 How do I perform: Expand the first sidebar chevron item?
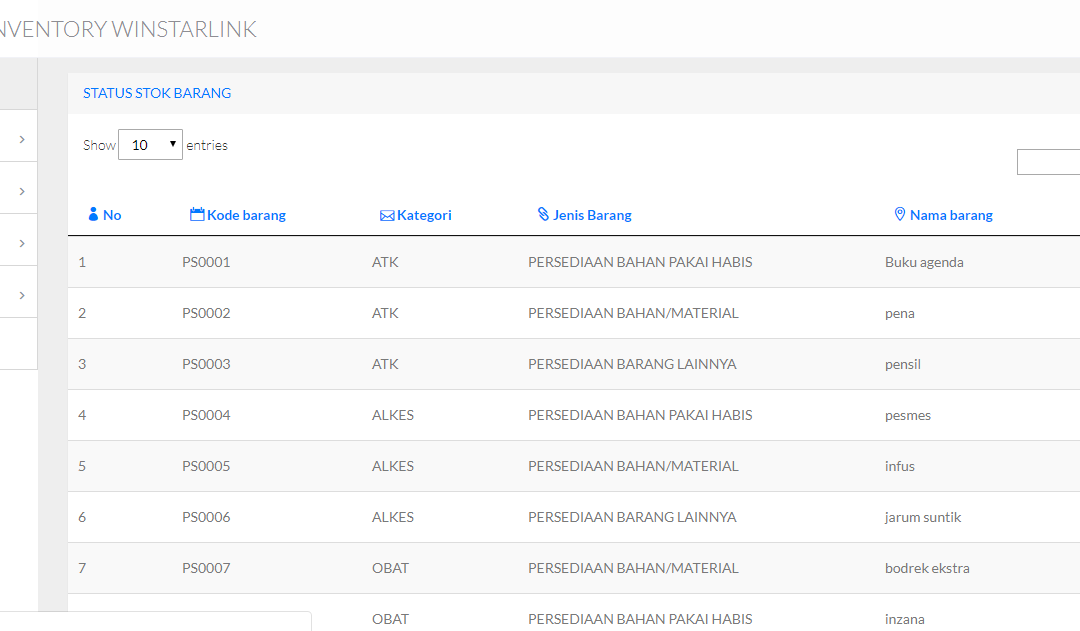[22, 139]
